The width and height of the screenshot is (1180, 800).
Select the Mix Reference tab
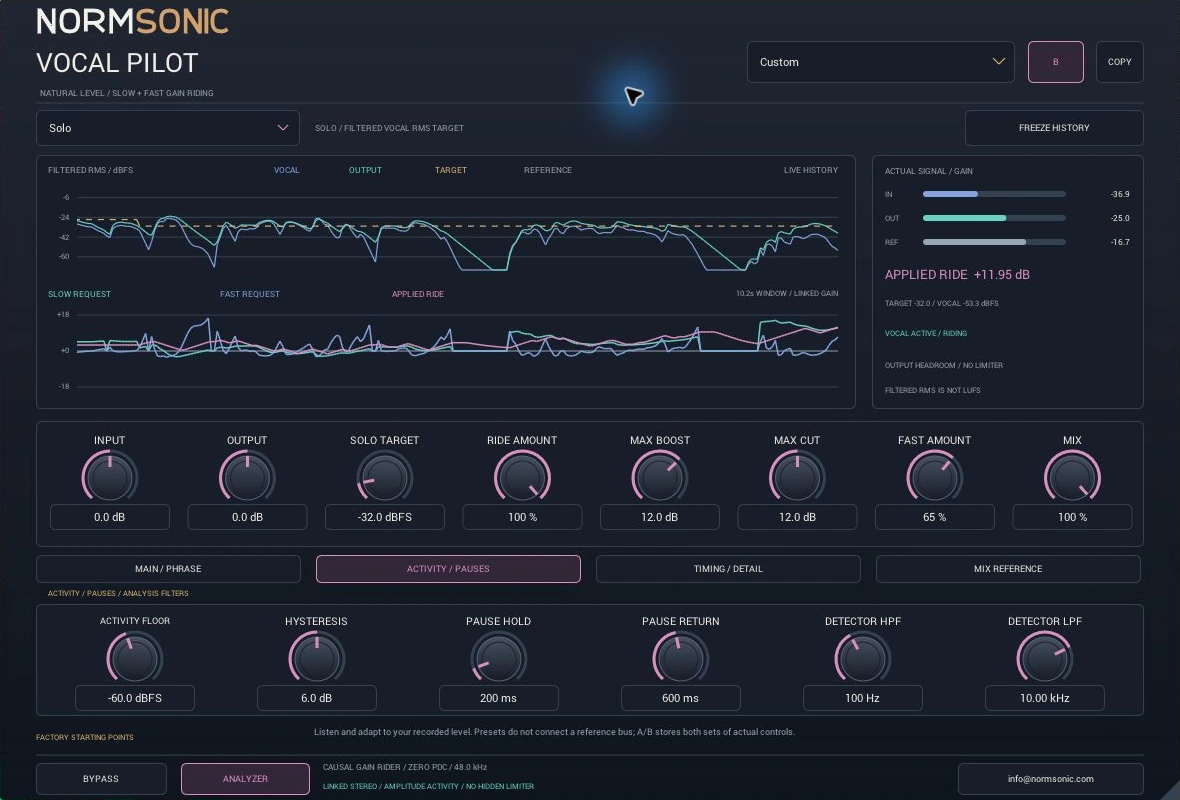pyautogui.click(x=1008, y=569)
